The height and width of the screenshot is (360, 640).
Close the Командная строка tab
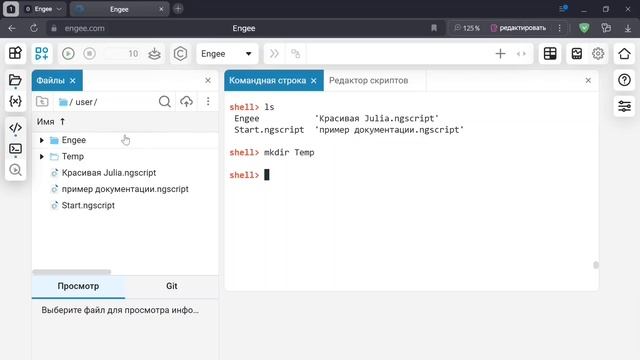pyautogui.click(x=313, y=81)
